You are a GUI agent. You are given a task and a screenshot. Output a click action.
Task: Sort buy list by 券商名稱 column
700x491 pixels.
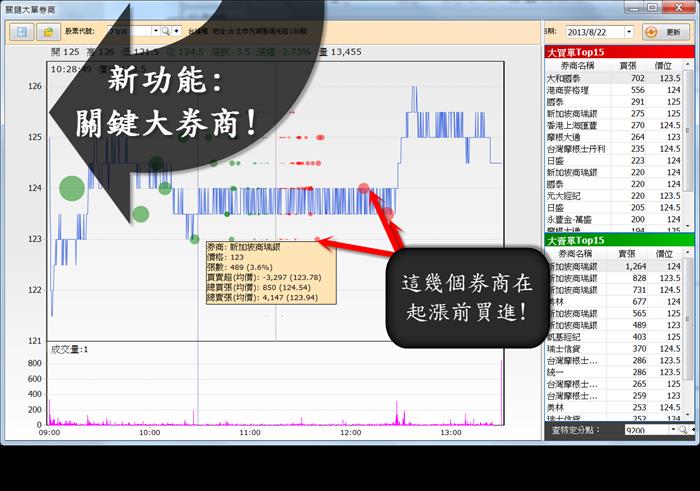[578, 66]
